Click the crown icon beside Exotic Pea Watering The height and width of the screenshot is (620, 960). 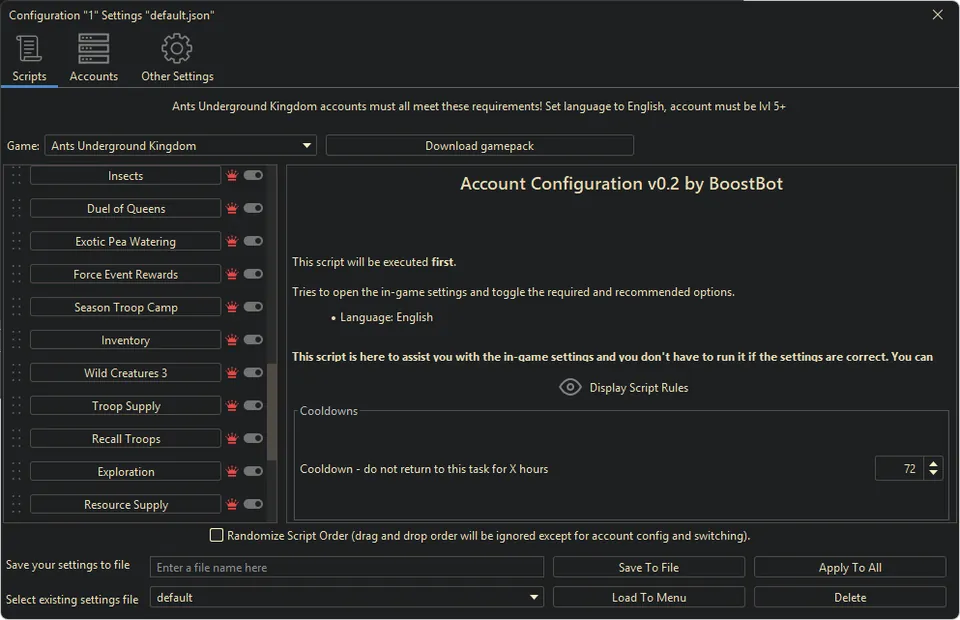pos(232,241)
